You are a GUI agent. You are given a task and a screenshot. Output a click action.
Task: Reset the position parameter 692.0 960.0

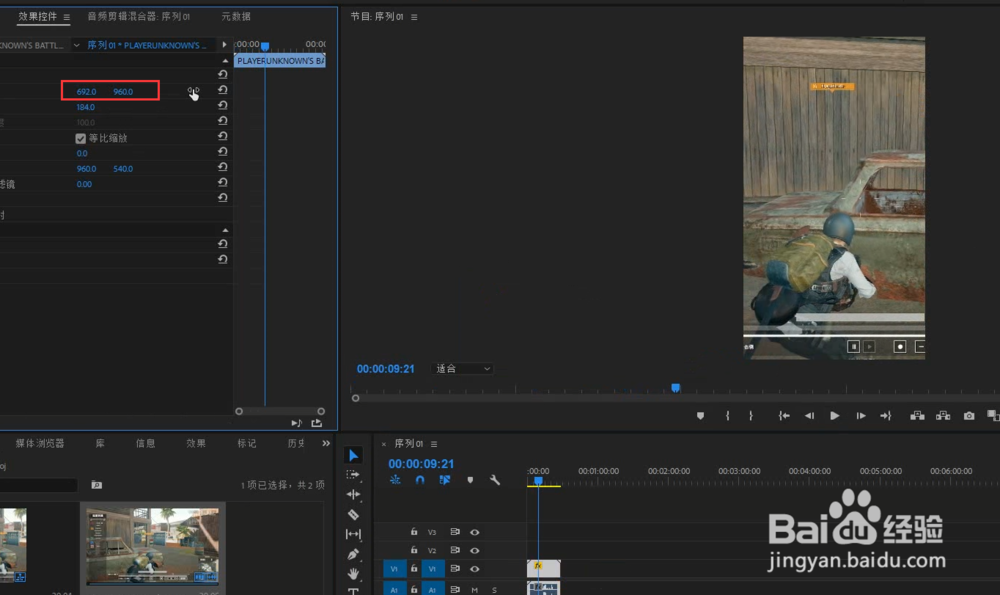[223, 91]
